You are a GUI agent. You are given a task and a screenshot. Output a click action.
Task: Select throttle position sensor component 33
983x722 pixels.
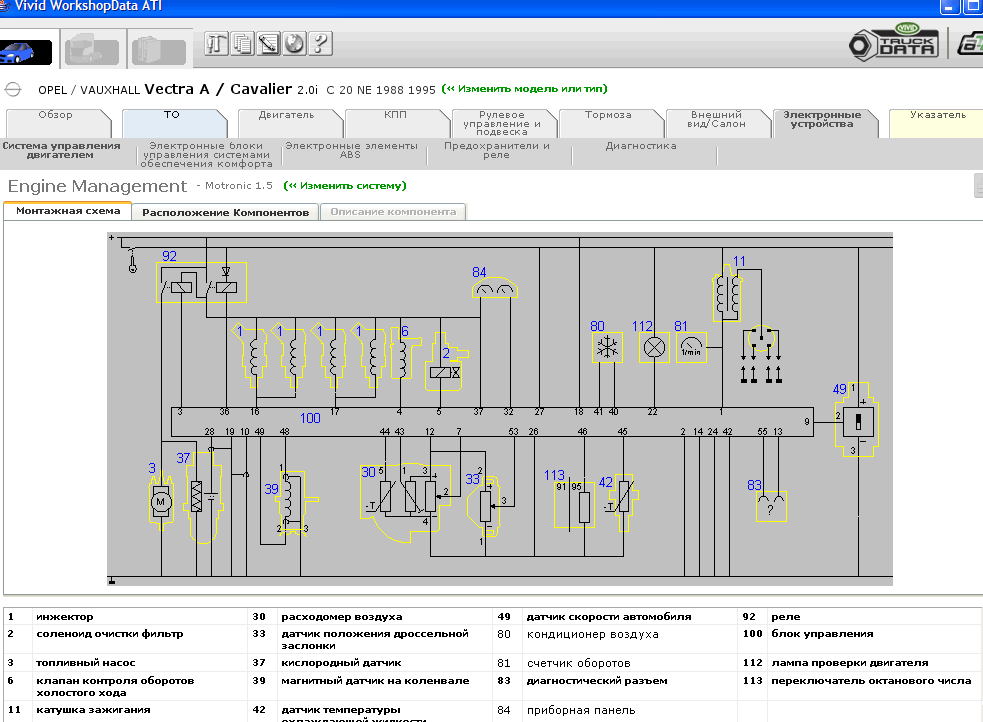(485, 506)
